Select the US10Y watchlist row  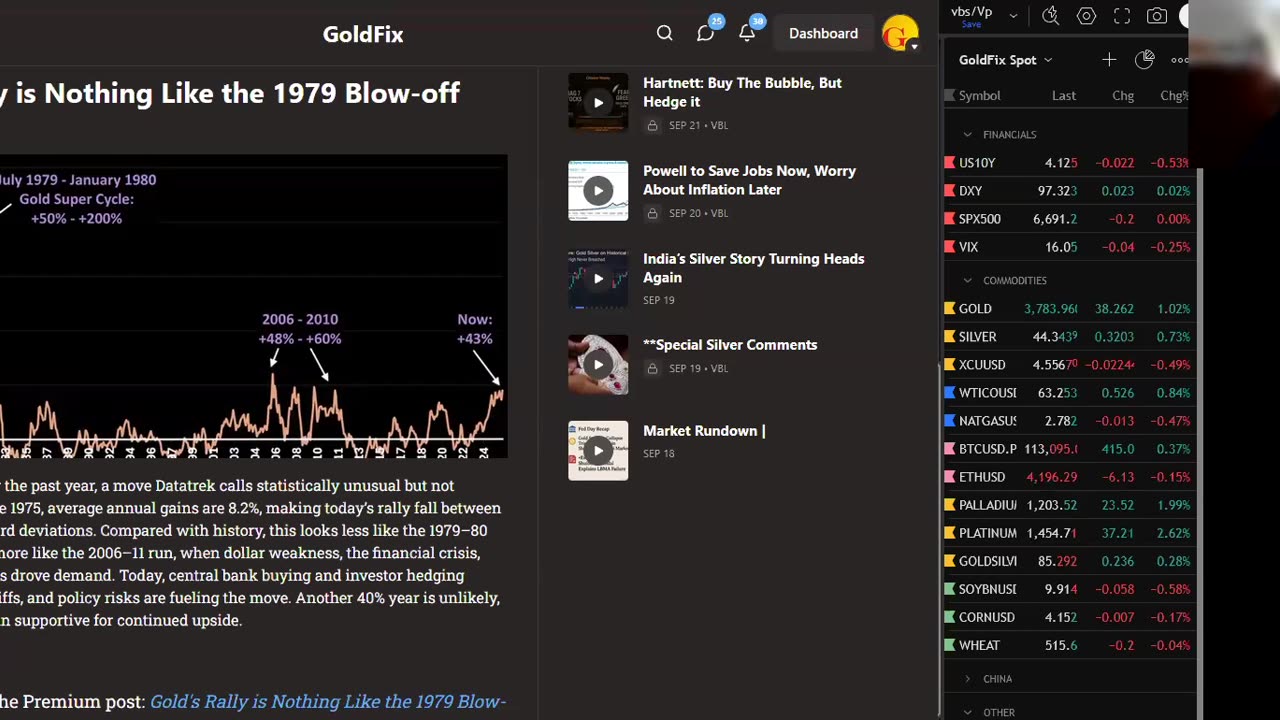tap(1068, 162)
